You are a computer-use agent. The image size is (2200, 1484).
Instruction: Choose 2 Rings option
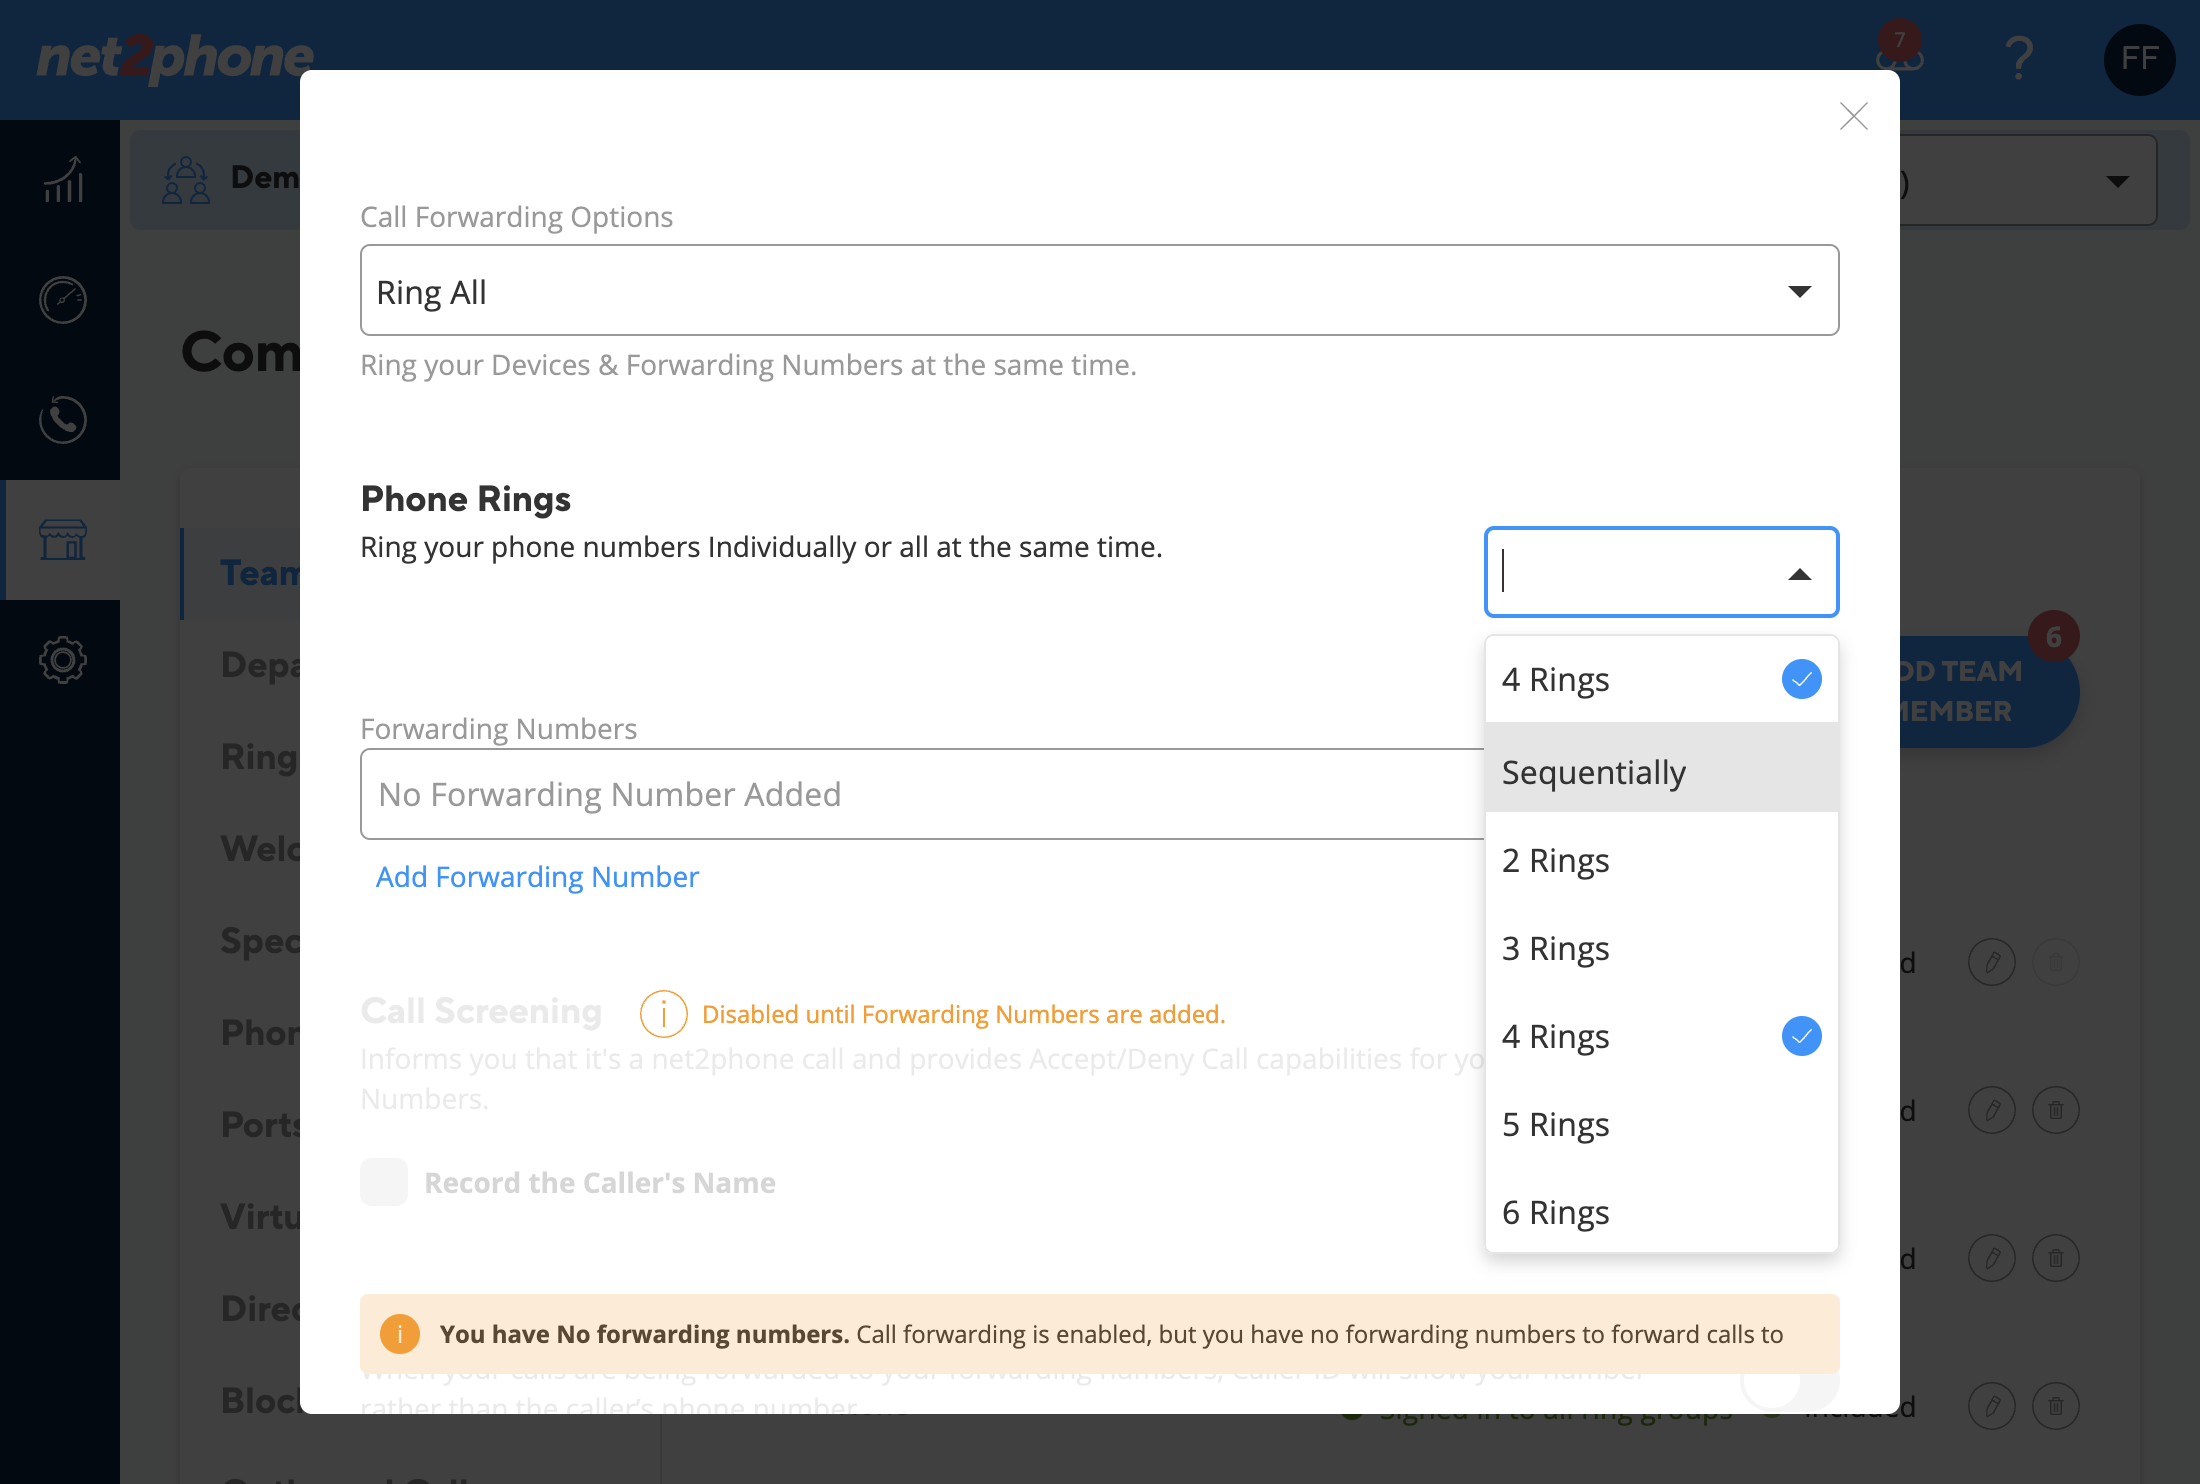(1661, 860)
